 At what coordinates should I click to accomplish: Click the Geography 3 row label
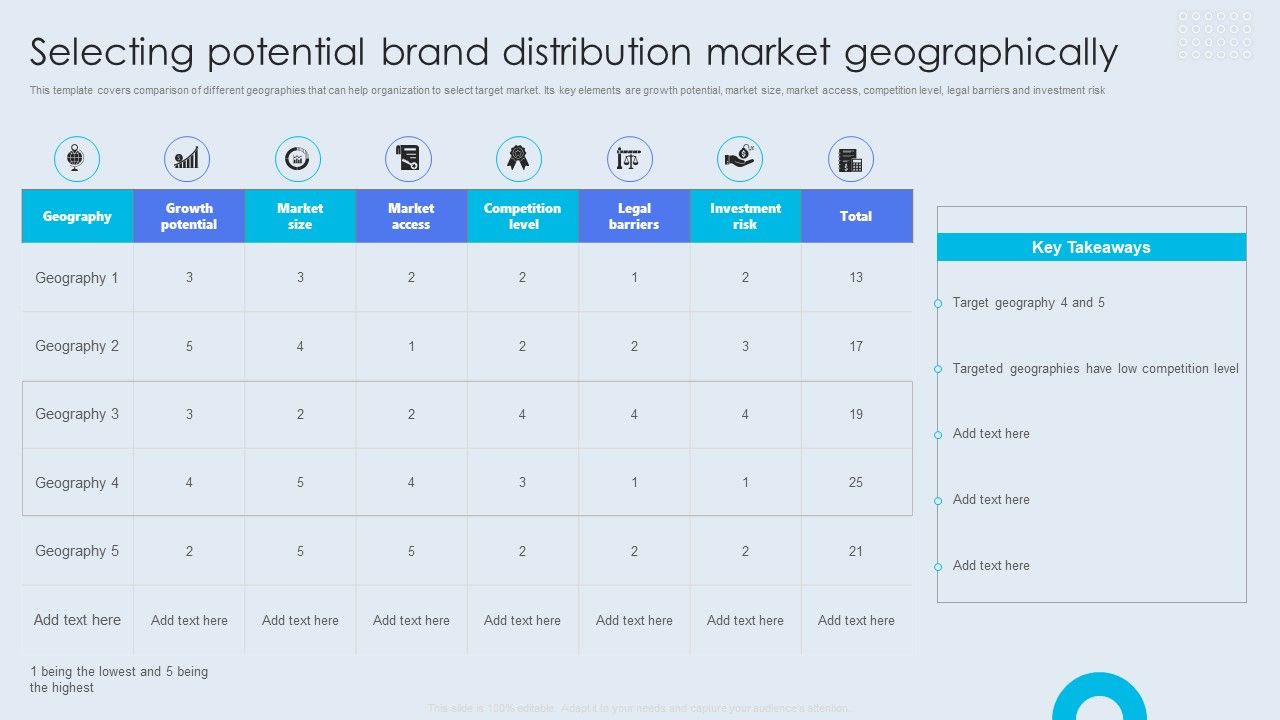(x=77, y=414)
